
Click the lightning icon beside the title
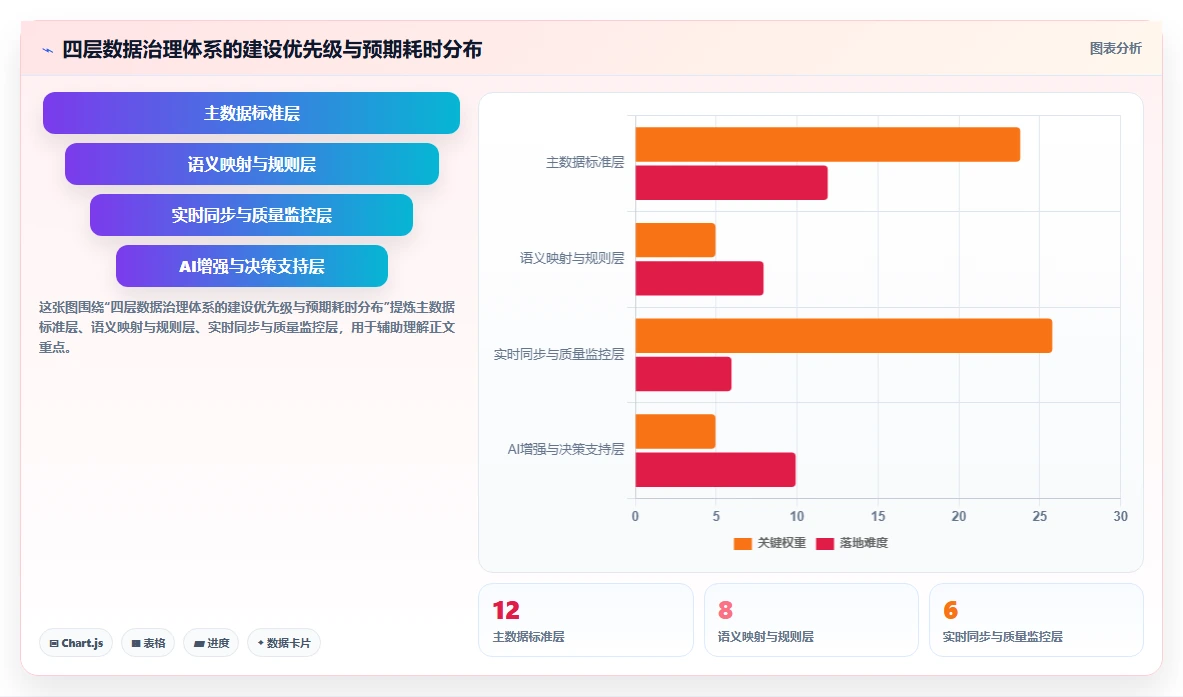coord(48,51)
